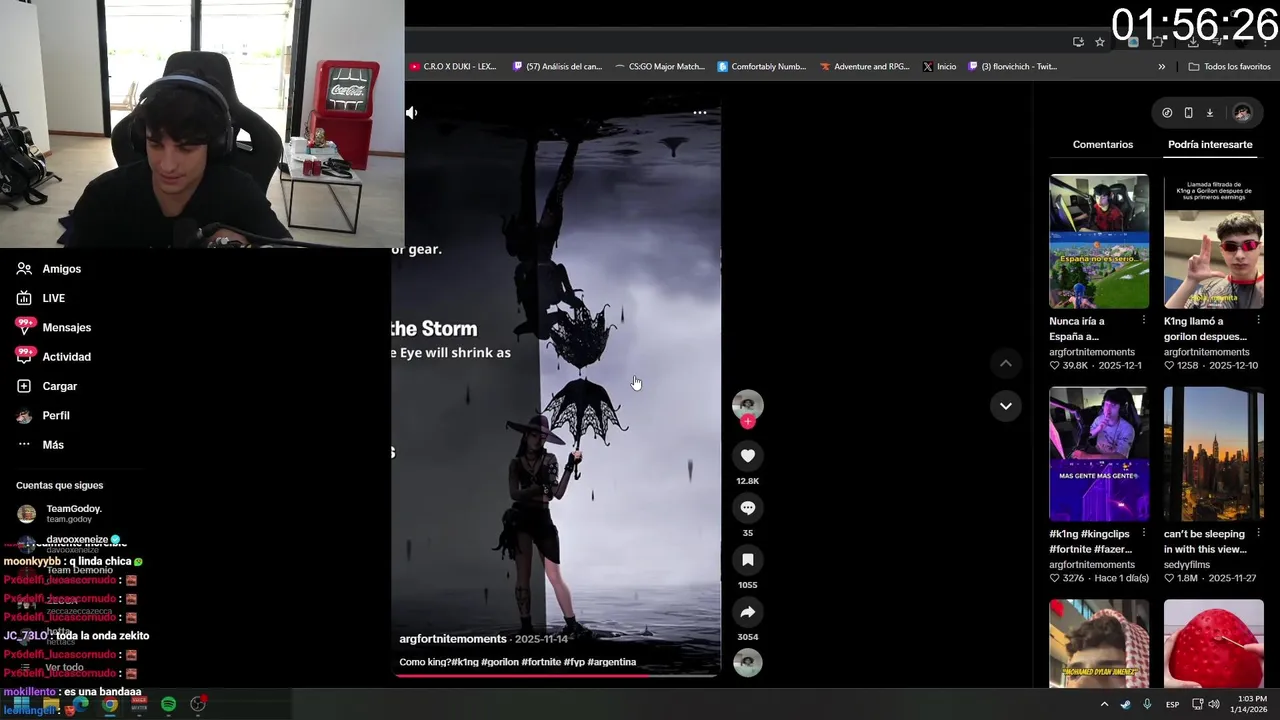Open taskbar clock showing 1:03 PM

point(1251,704)
